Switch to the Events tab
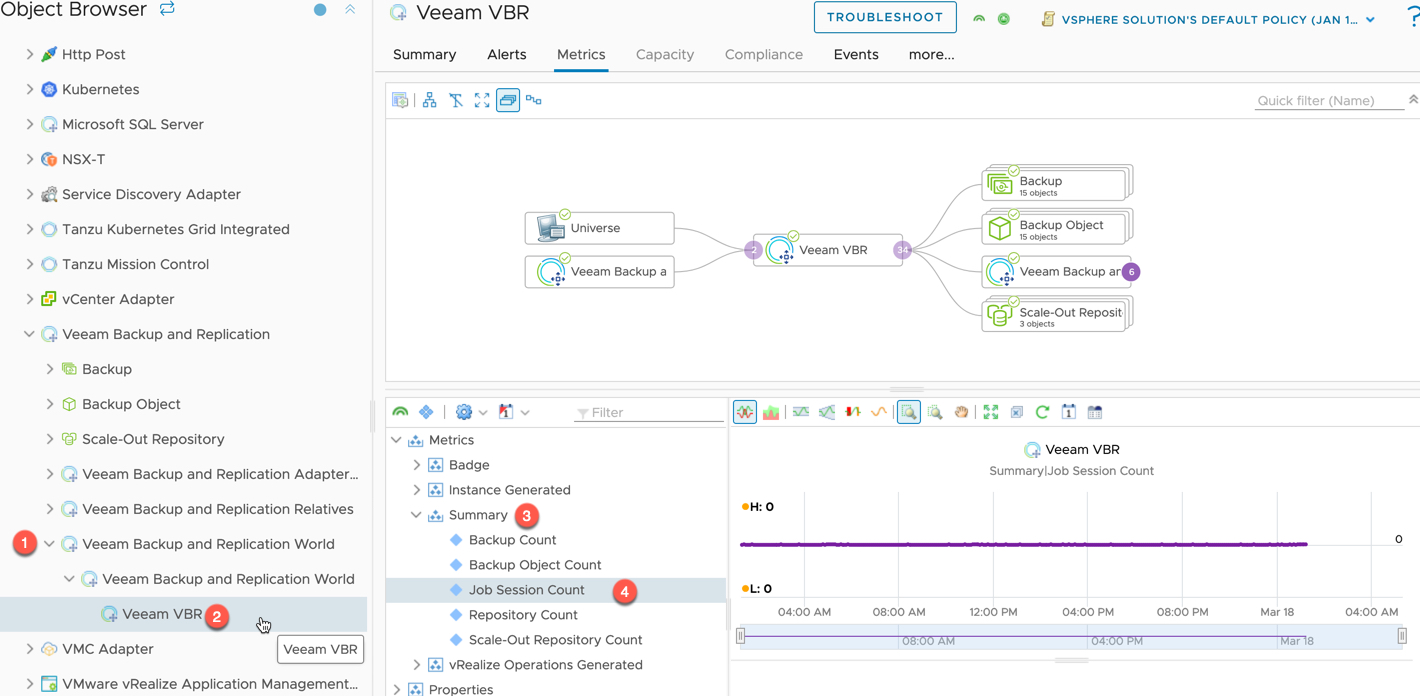Viewport: 1420px width, 696px height. pyautogui.click(x=856, y=55)
